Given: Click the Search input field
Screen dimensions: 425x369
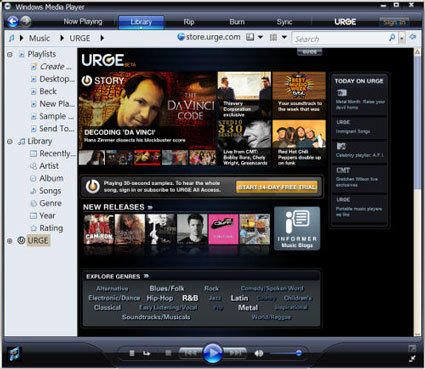Looking at the screenshot, I should pyautogui.click(x=340, y=38).
